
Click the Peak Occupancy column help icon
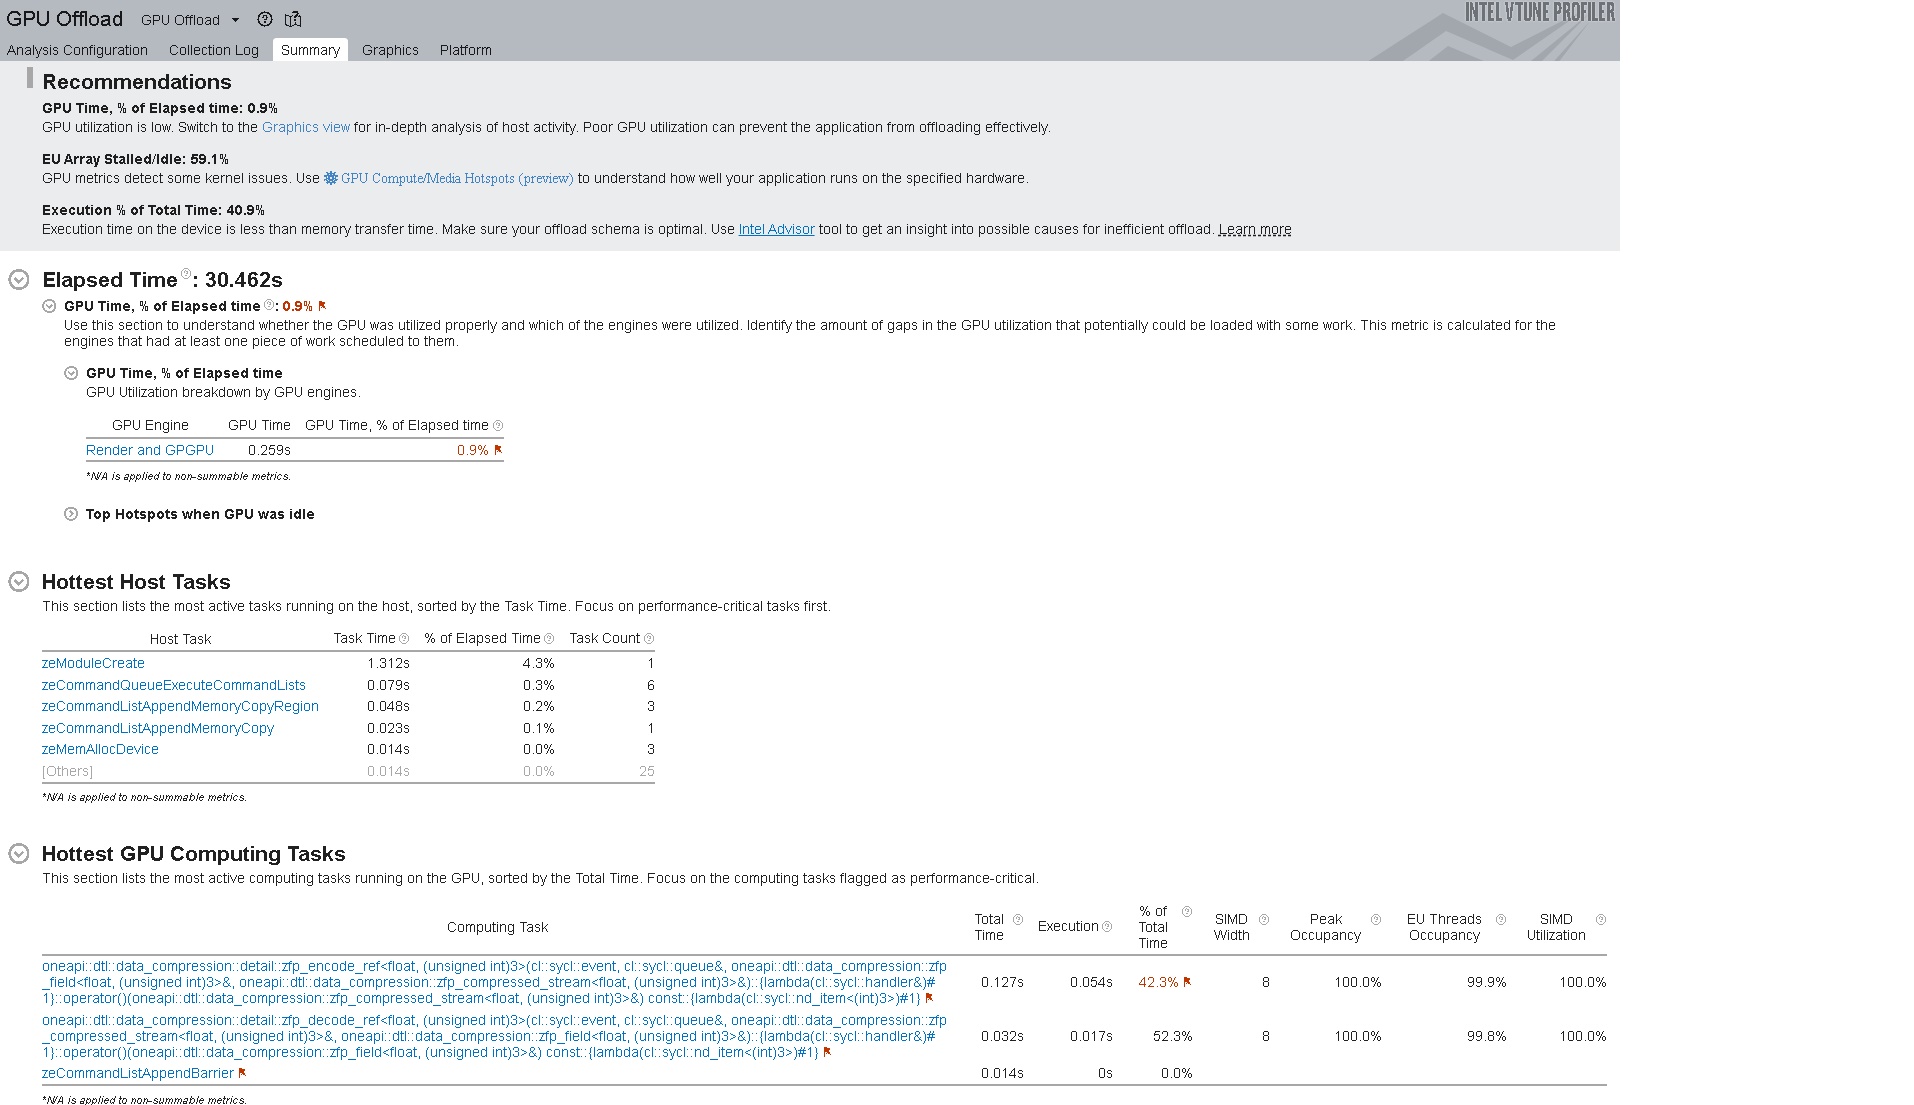pyautogui.click(x=1376, y=920)
